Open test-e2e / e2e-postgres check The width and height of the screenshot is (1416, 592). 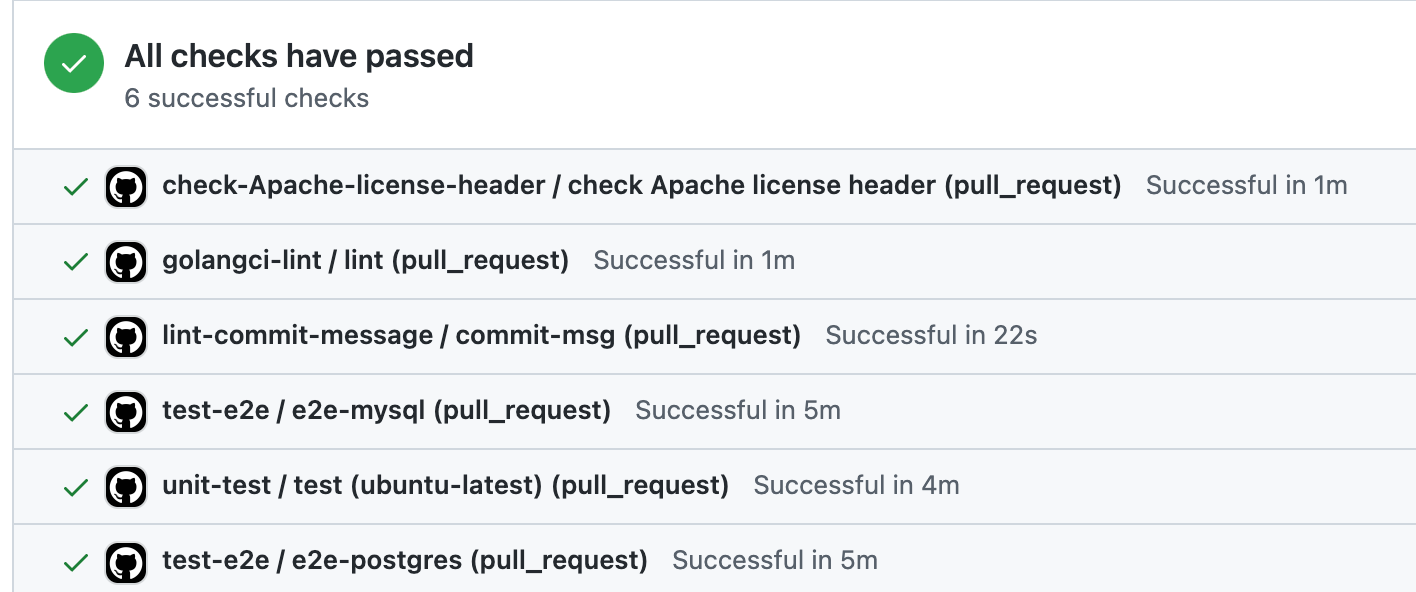click(404, 561)
